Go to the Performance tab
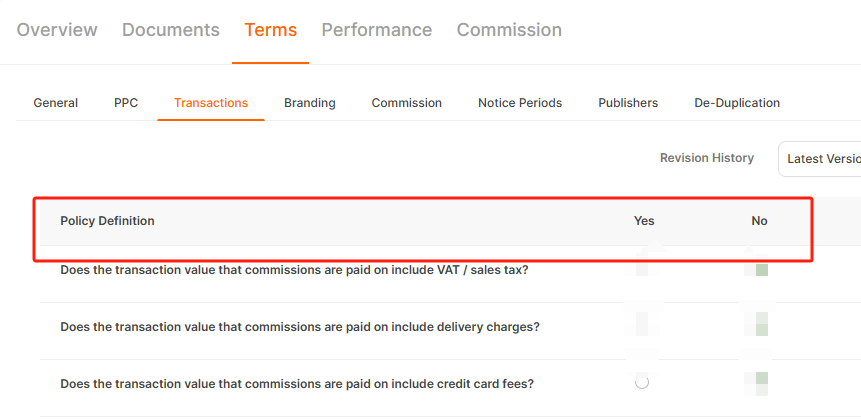861x419 pixels. [x=377, y=30]
